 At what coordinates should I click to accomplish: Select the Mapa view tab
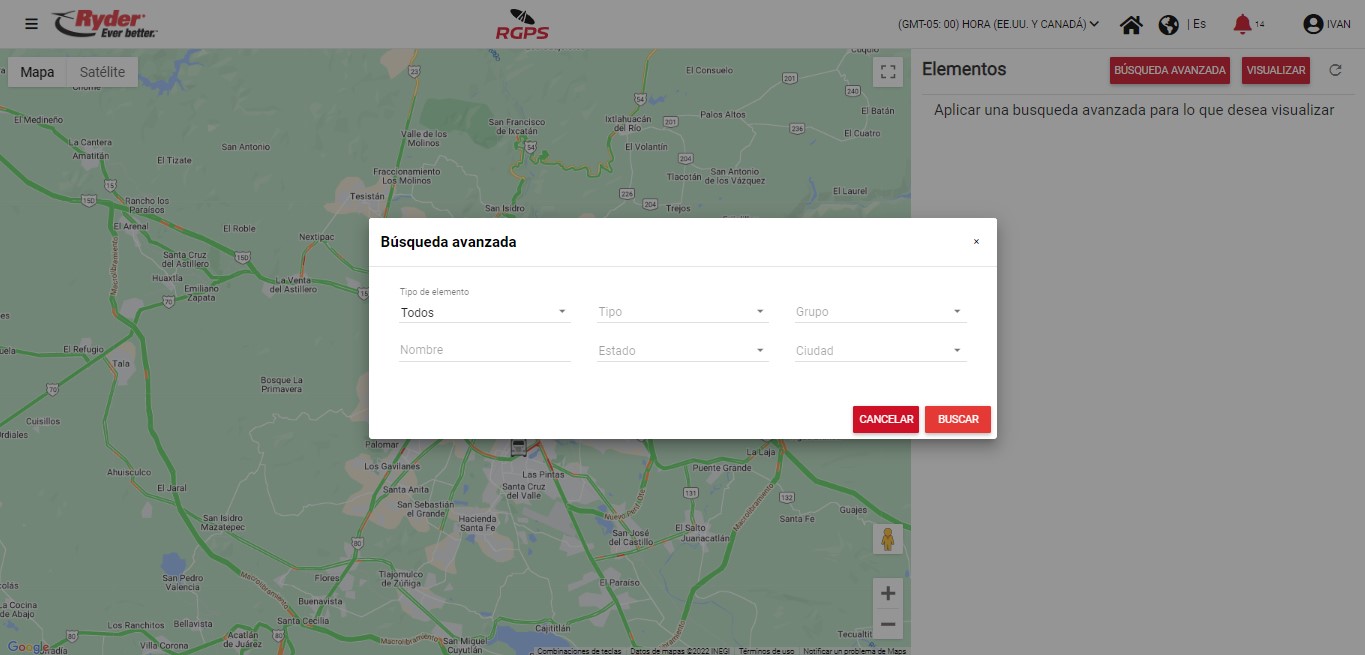(x=38, y=72)
